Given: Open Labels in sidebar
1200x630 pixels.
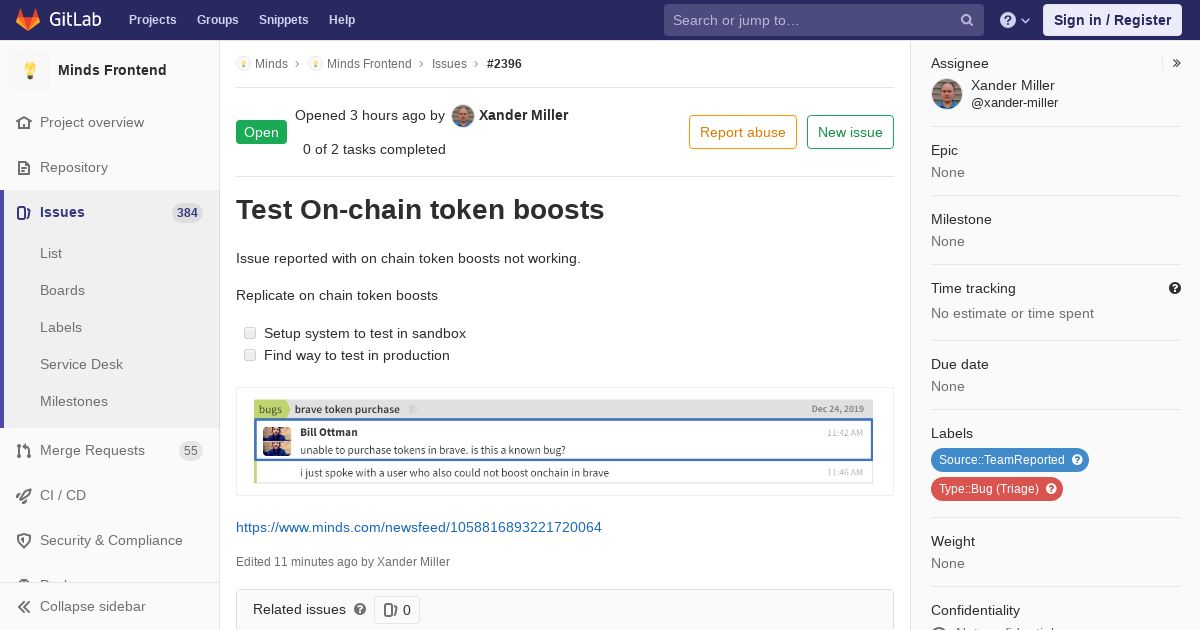Looking at the screenshot, I should (x=61, y=328).
